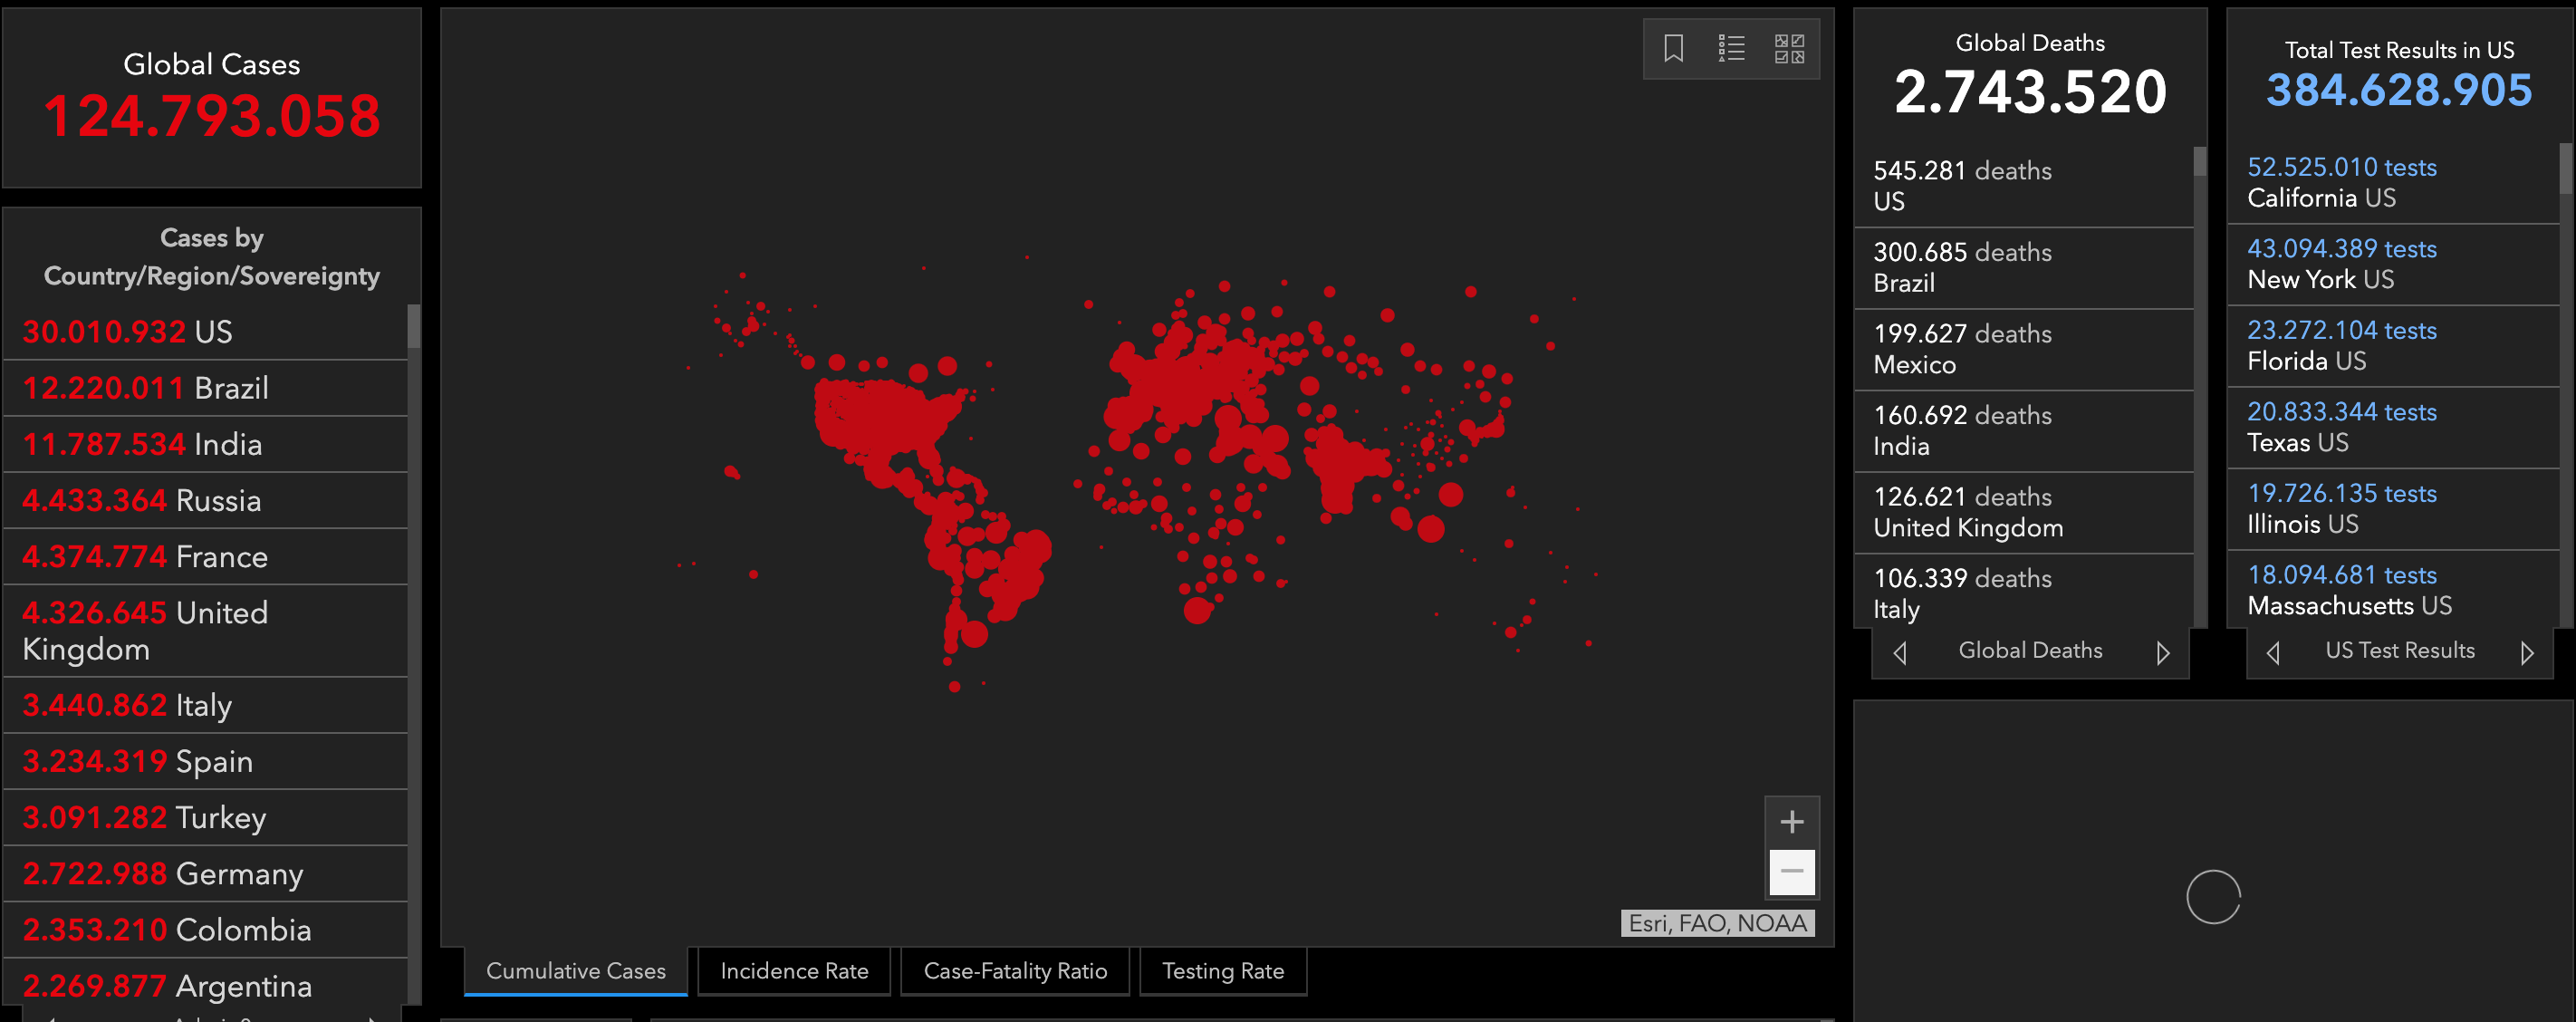
Task: Select India in the cases by country list
Action: point(143,444)
